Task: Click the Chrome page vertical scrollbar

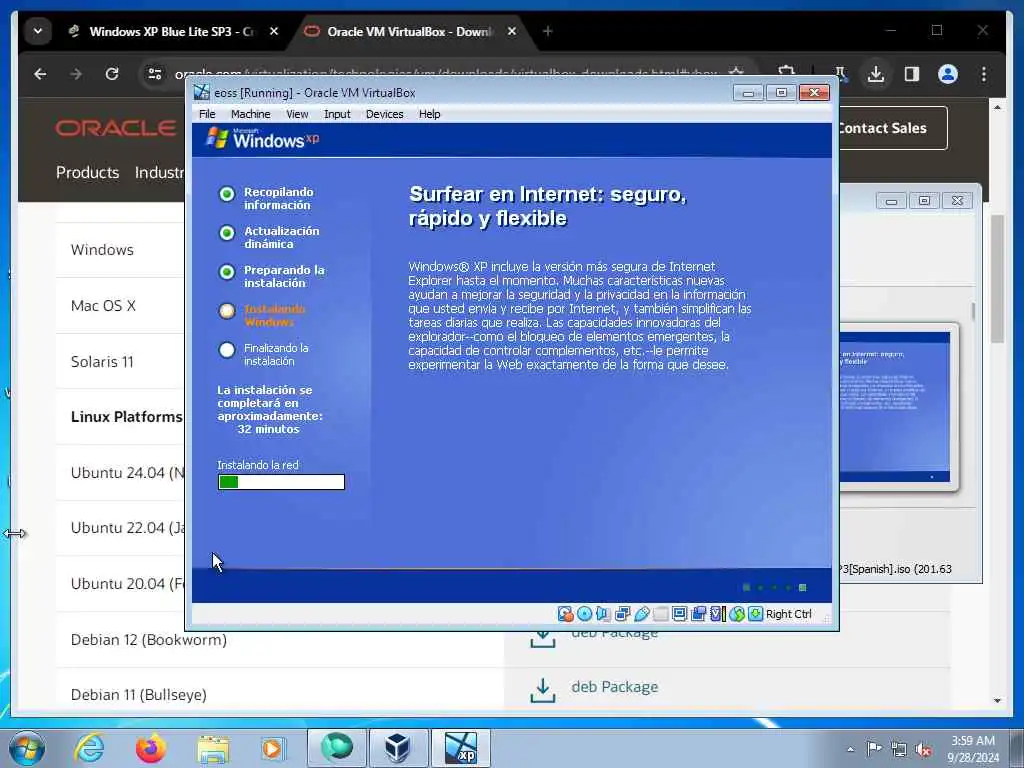Action: 997,278
